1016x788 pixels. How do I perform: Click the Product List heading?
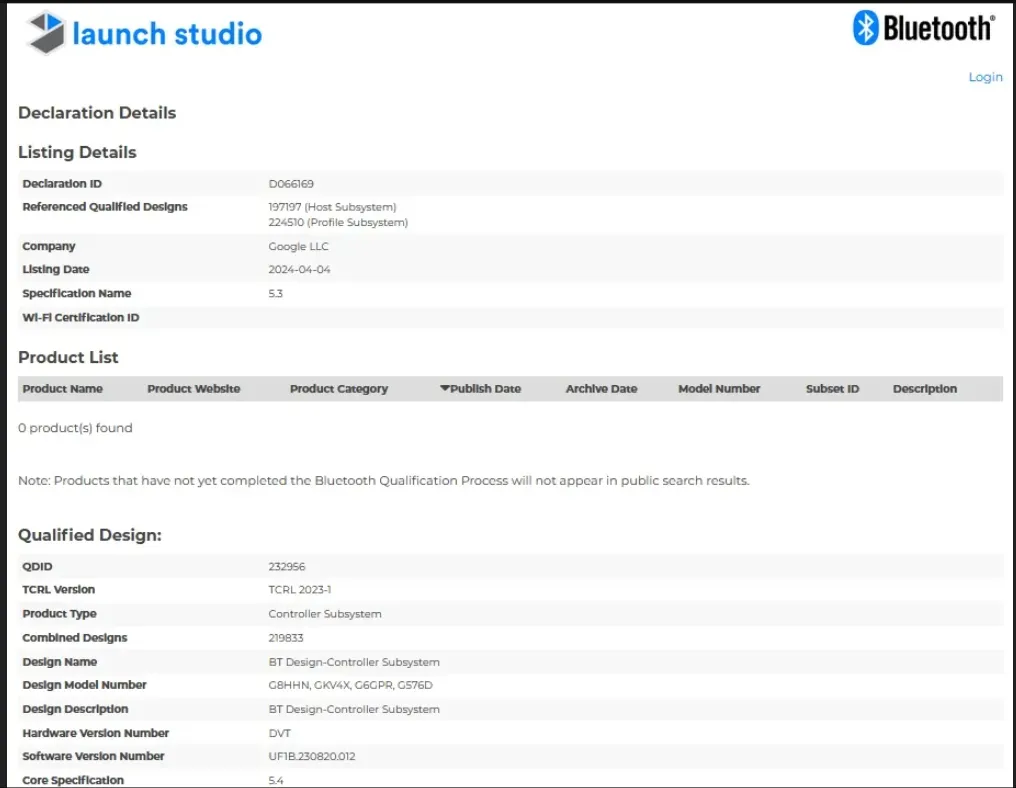68,357
